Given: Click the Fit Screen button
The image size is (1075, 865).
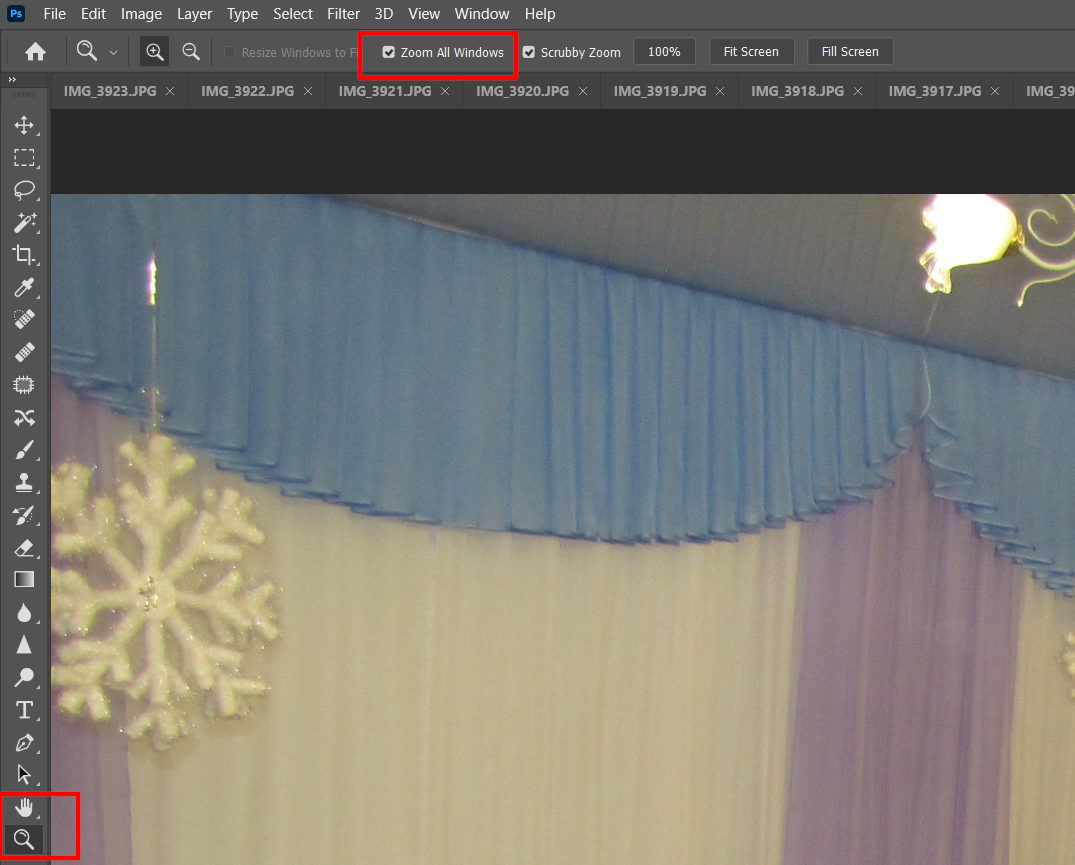Looking at the screenshot, I should (751, 51).
